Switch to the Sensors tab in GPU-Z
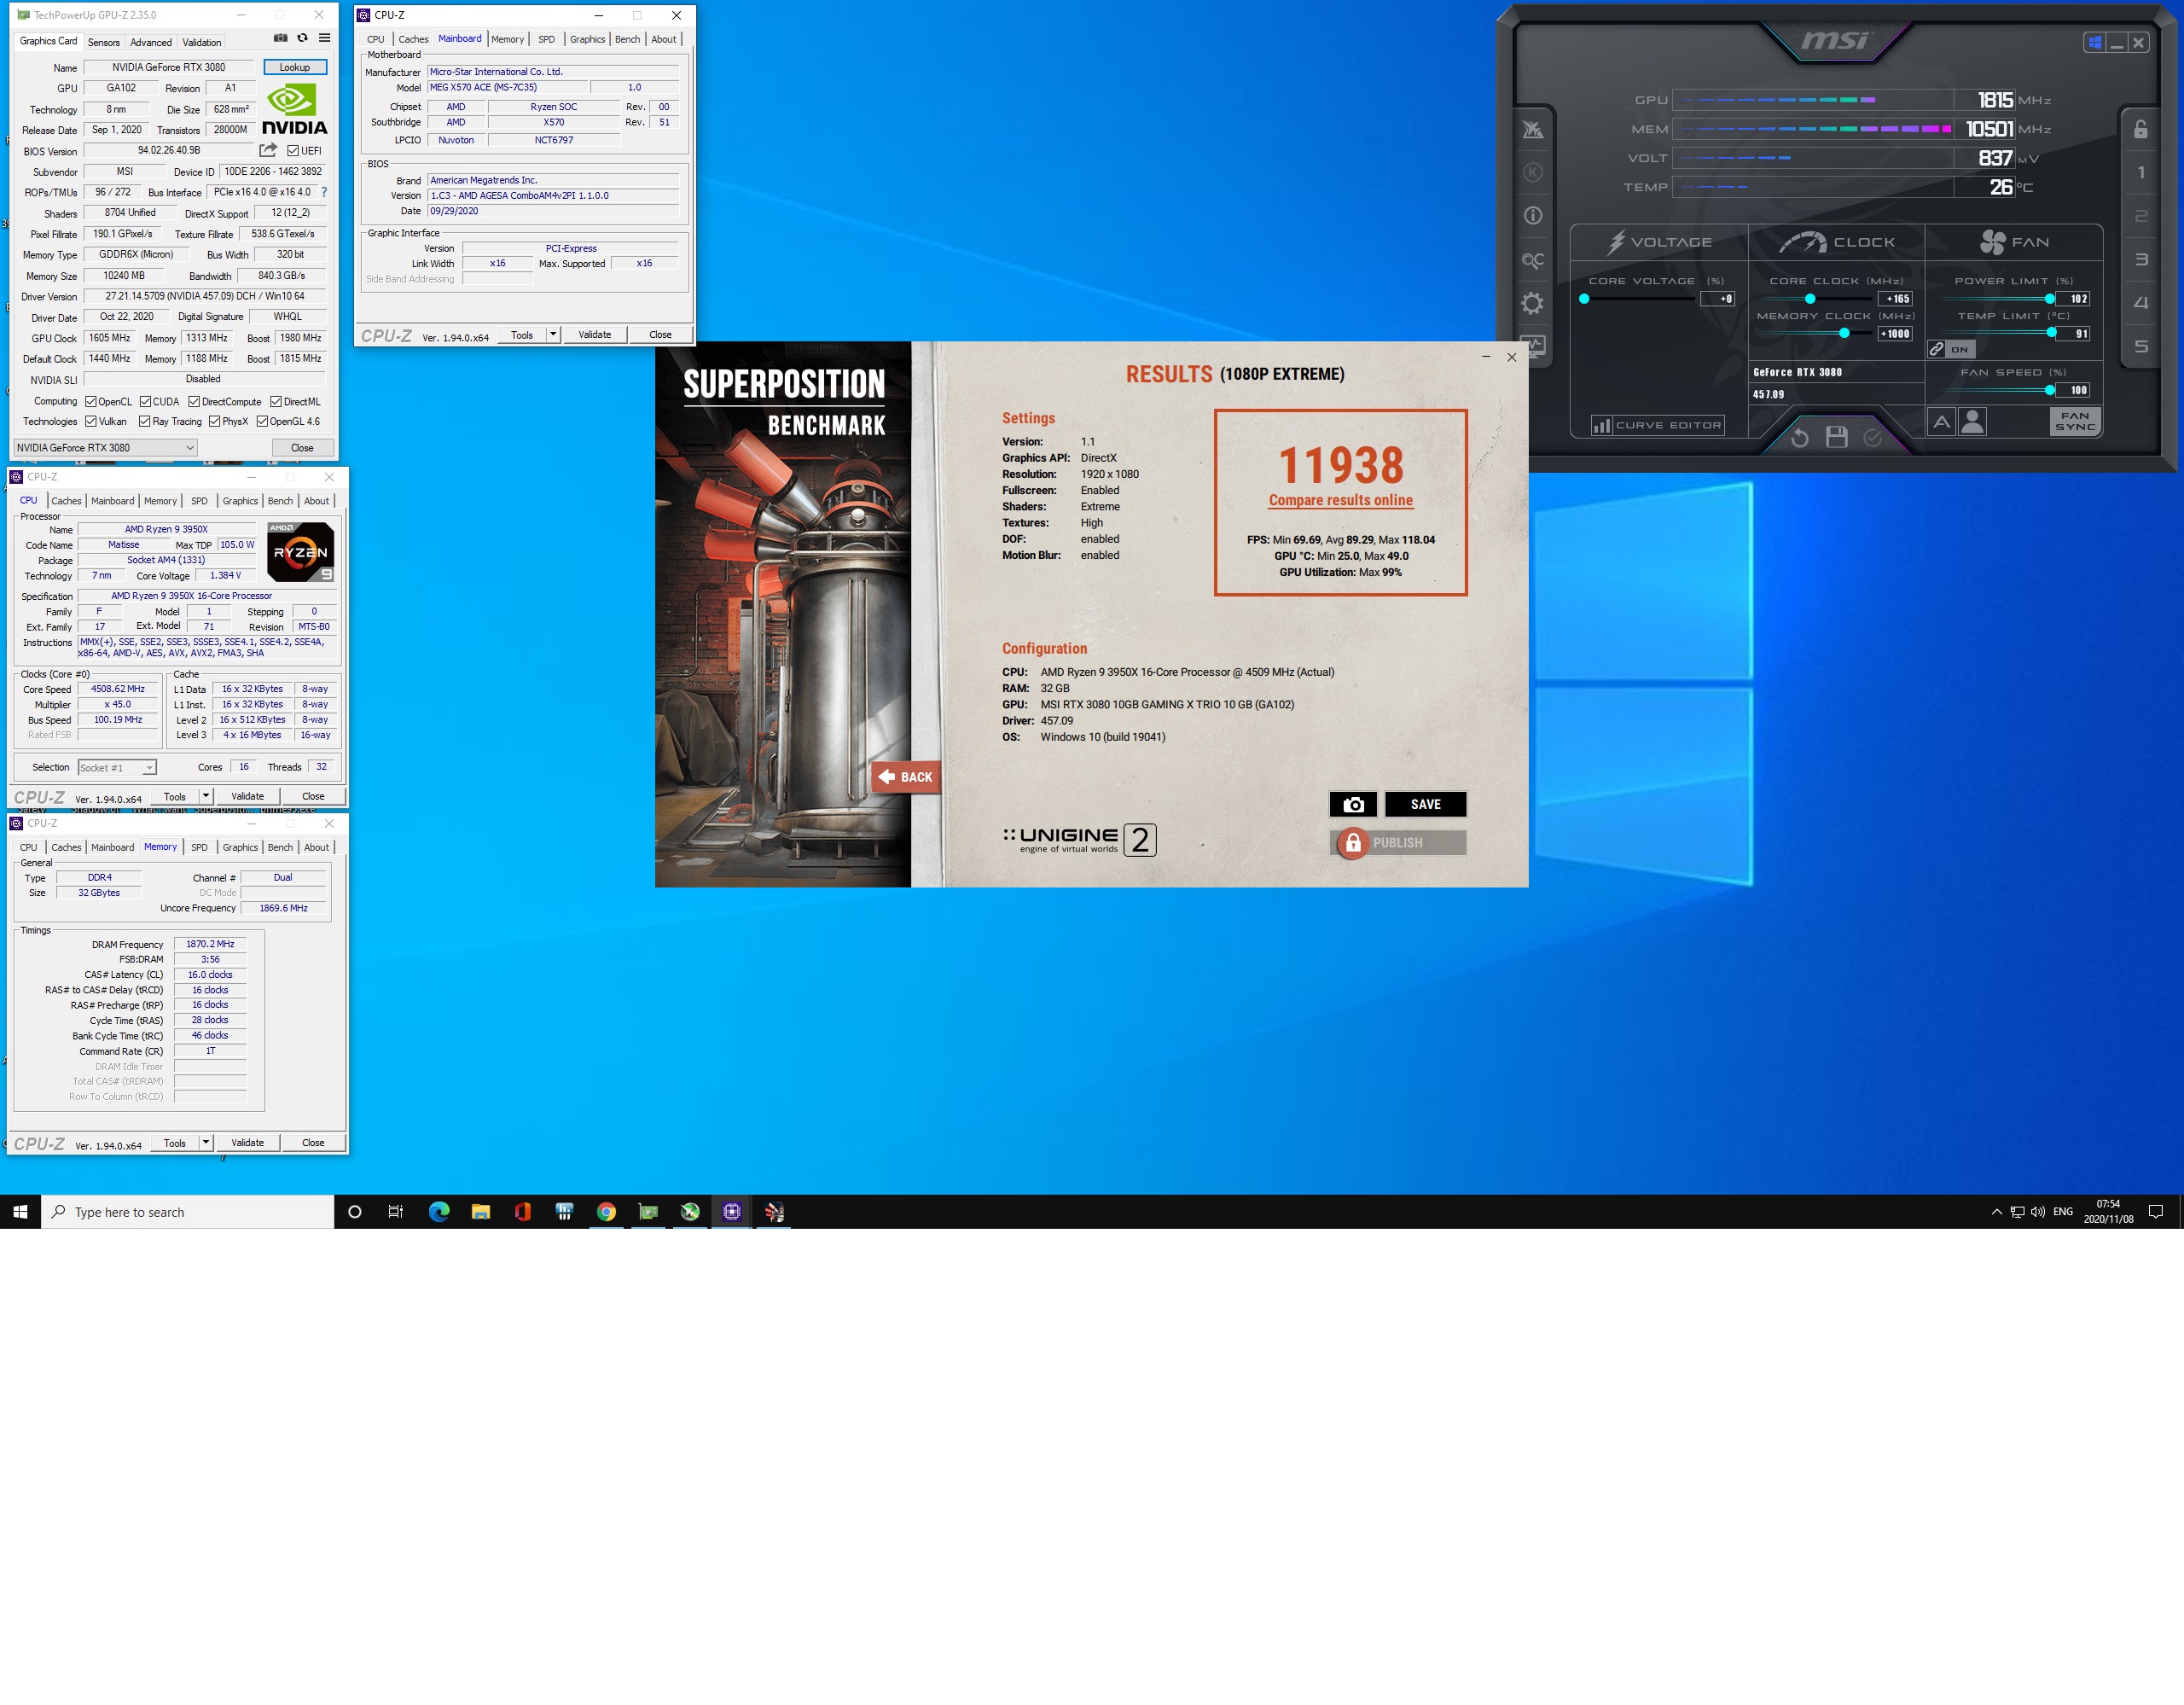The width and height of the screenshot is (2184, 1705). (103, 42)
